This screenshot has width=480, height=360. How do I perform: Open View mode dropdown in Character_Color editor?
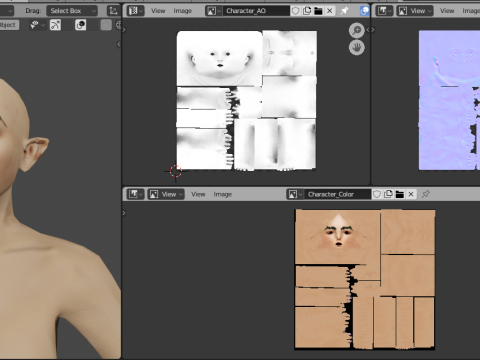[166, 194]
